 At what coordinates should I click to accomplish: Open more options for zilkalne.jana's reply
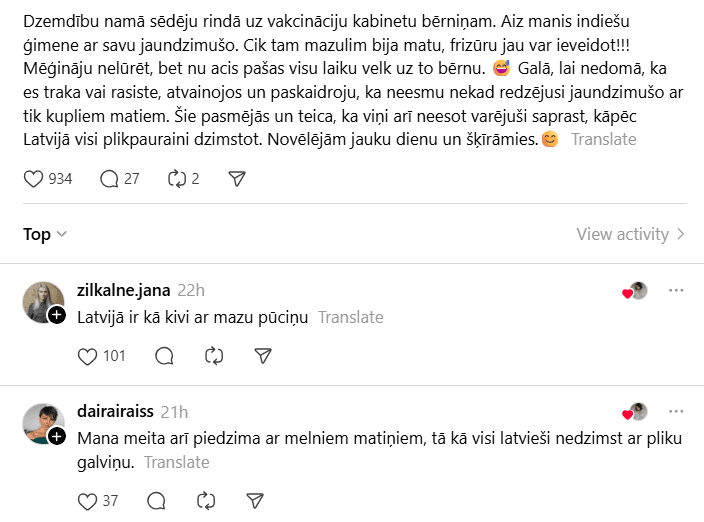click(x=676, y=290)
